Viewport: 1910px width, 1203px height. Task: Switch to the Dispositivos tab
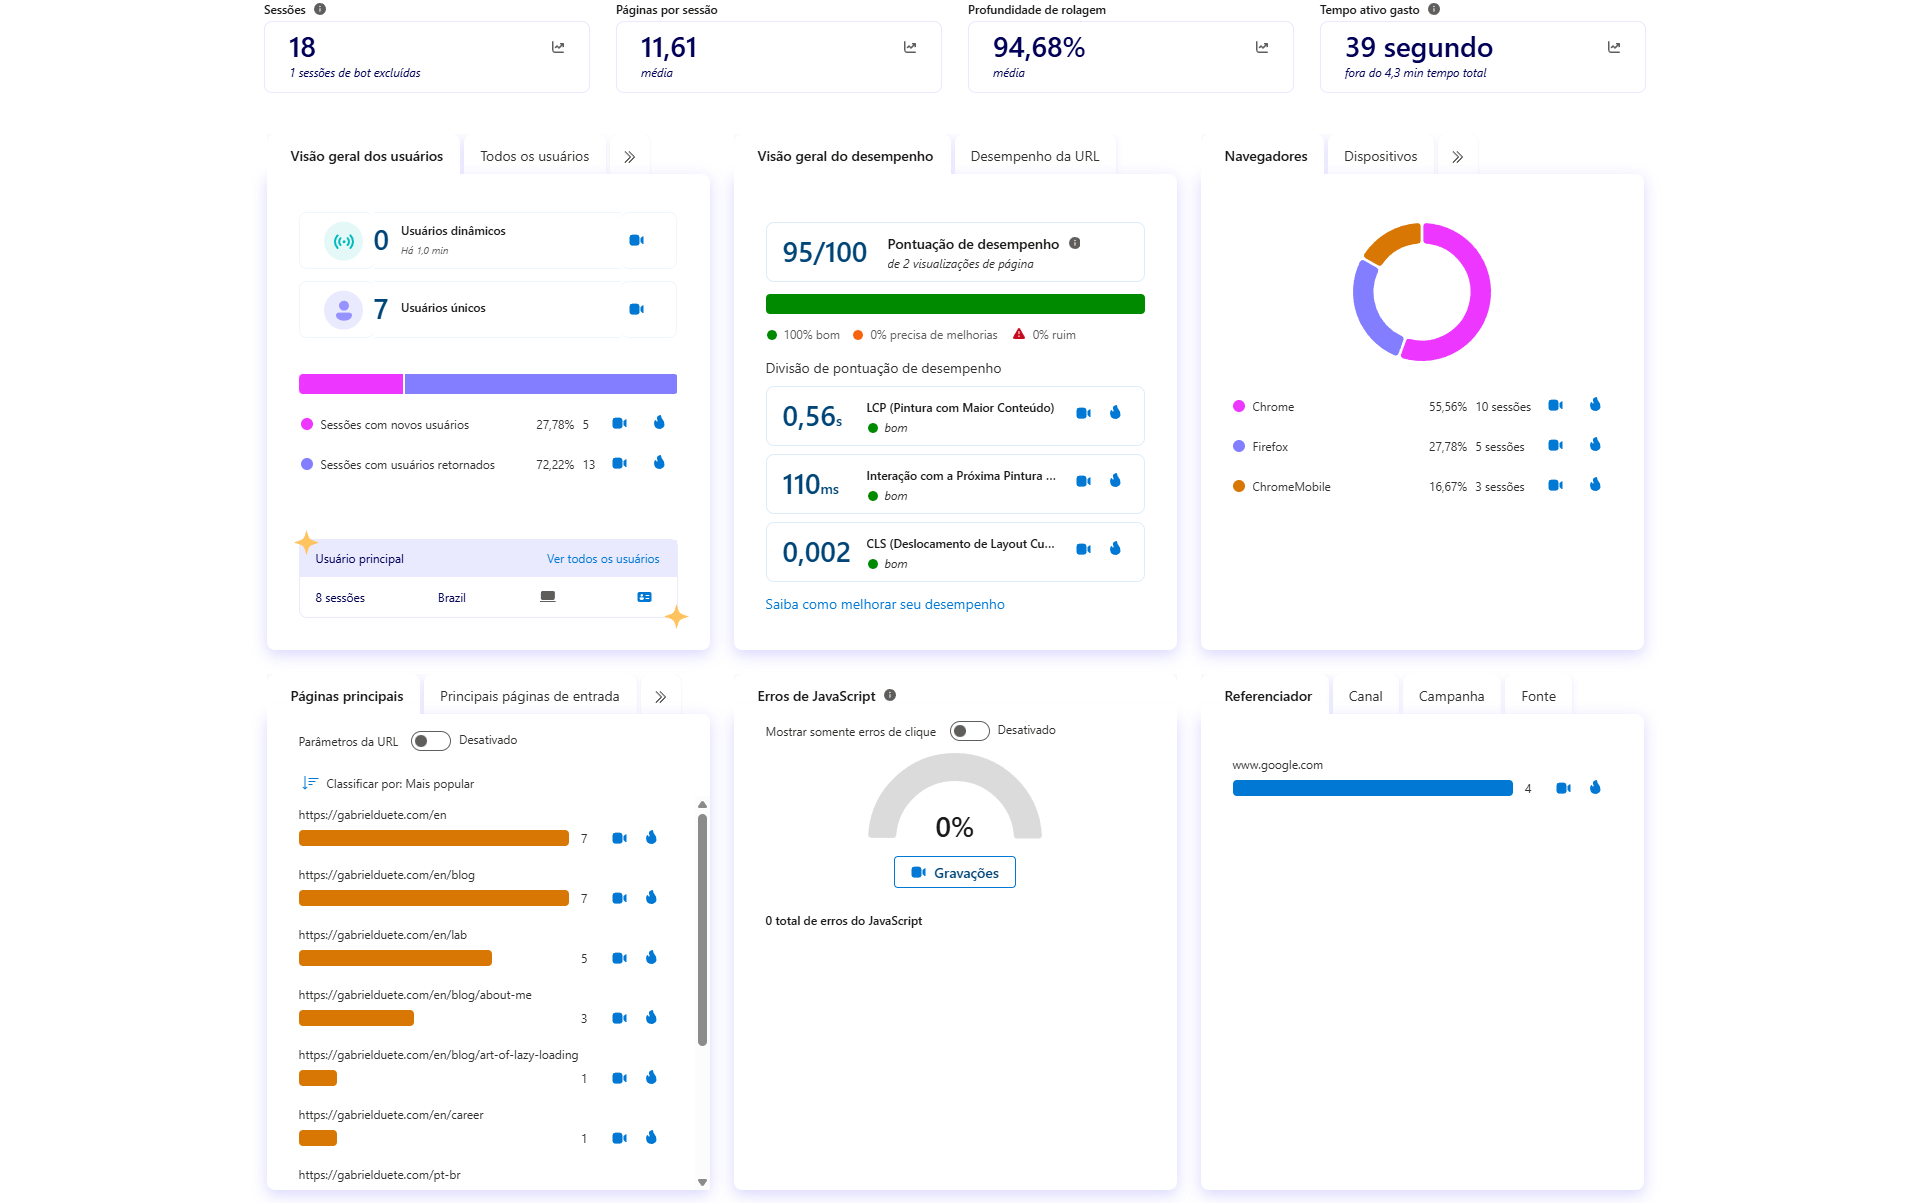(1380, 155)
